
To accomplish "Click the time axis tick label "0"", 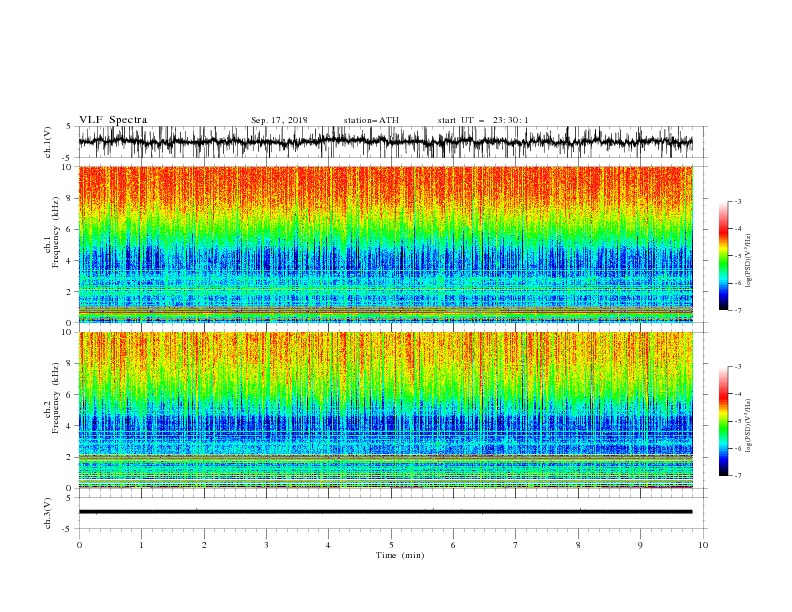I will 79,545.
